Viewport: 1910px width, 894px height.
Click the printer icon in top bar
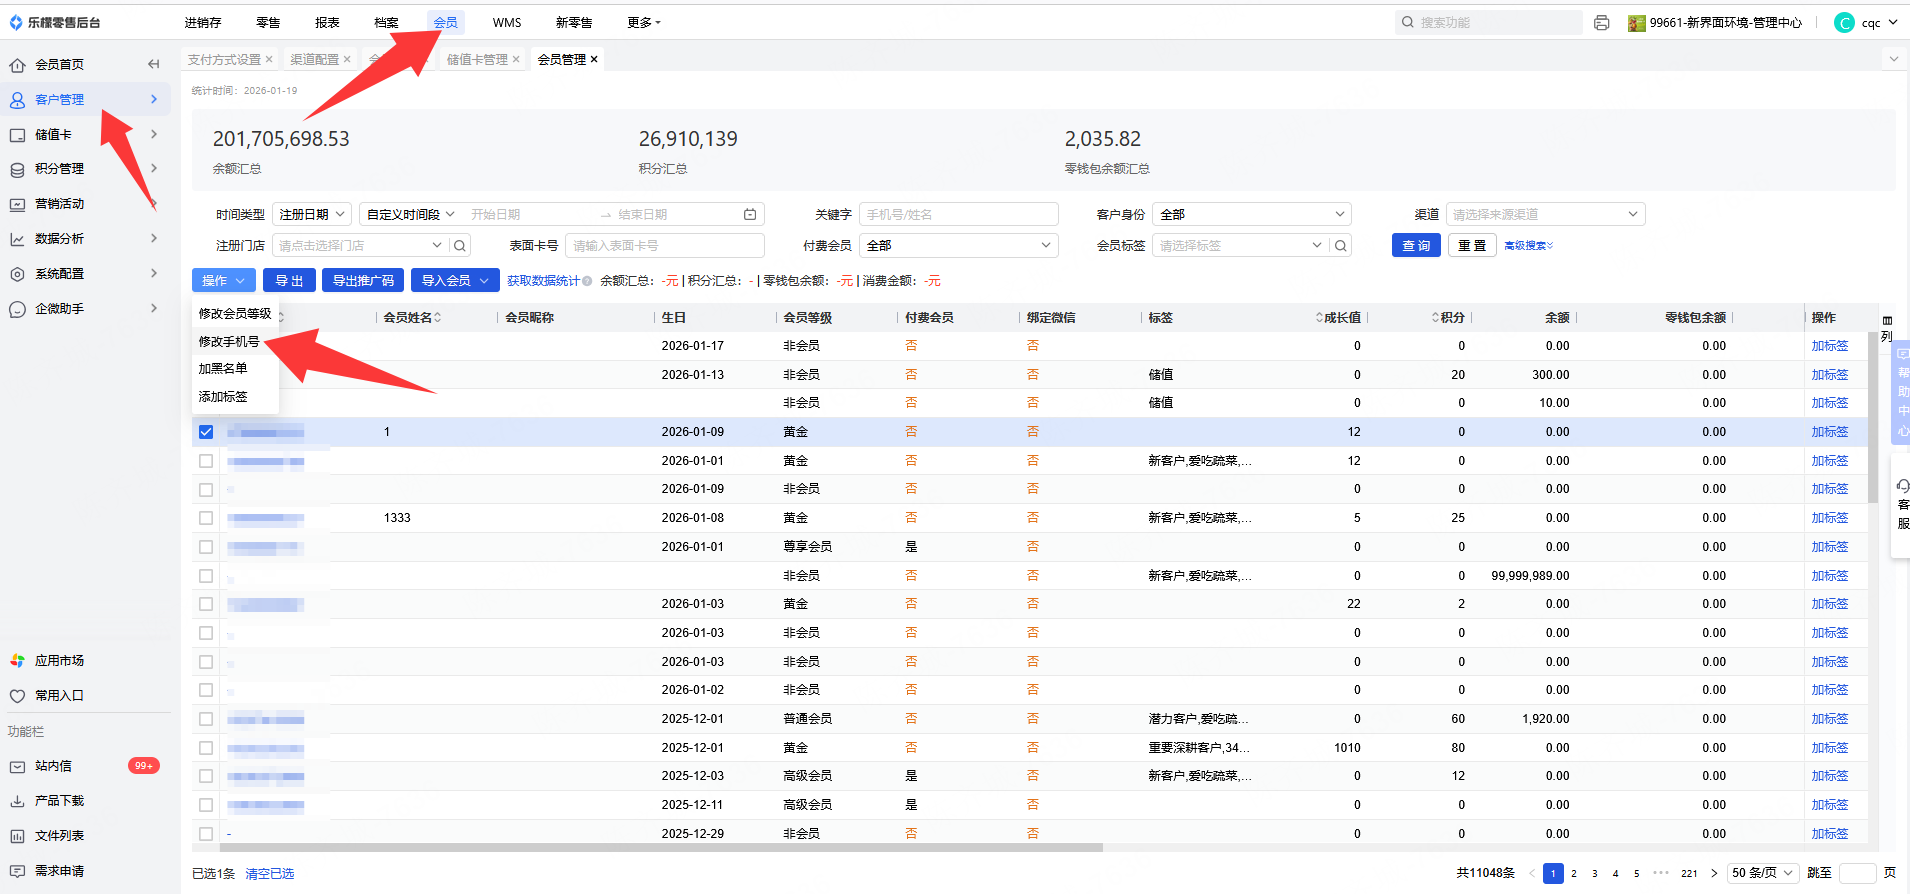[x=1601, y=23]
